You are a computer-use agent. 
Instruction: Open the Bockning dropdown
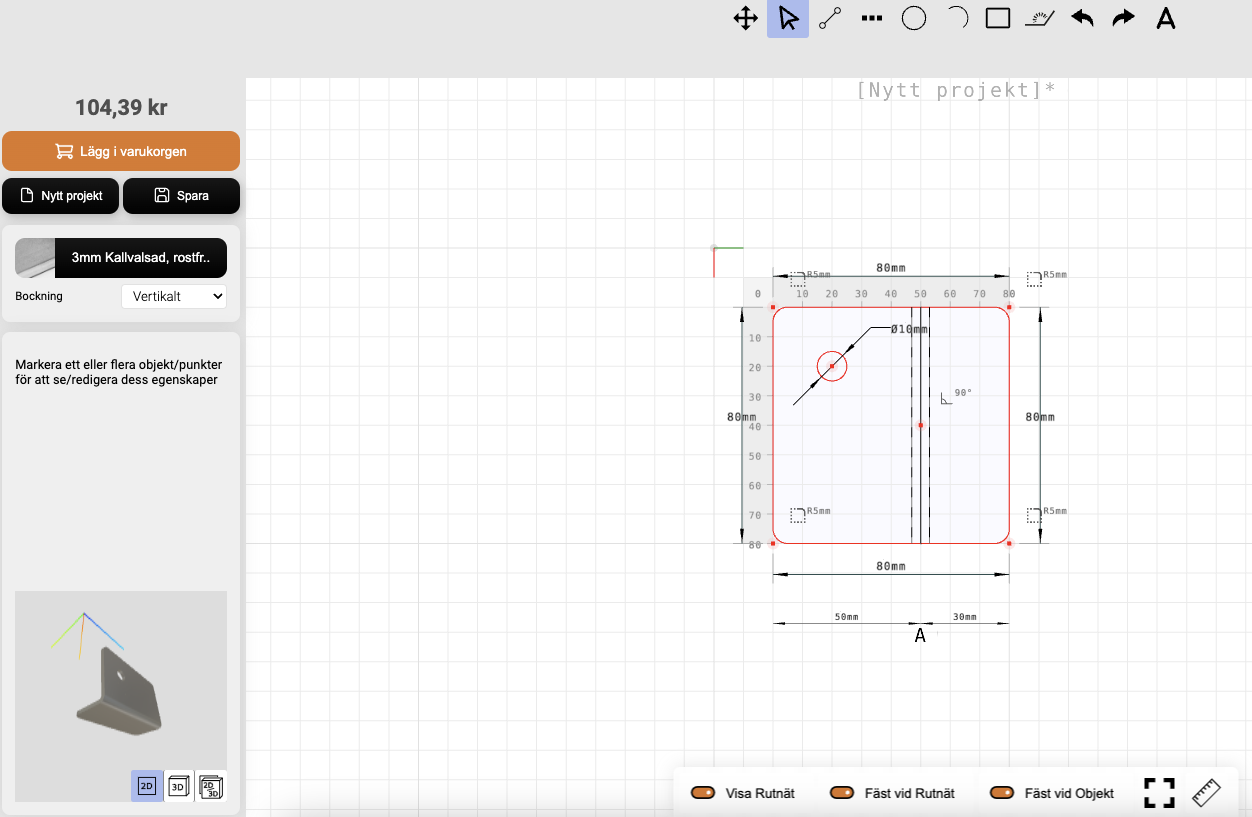tap(174, 297)
